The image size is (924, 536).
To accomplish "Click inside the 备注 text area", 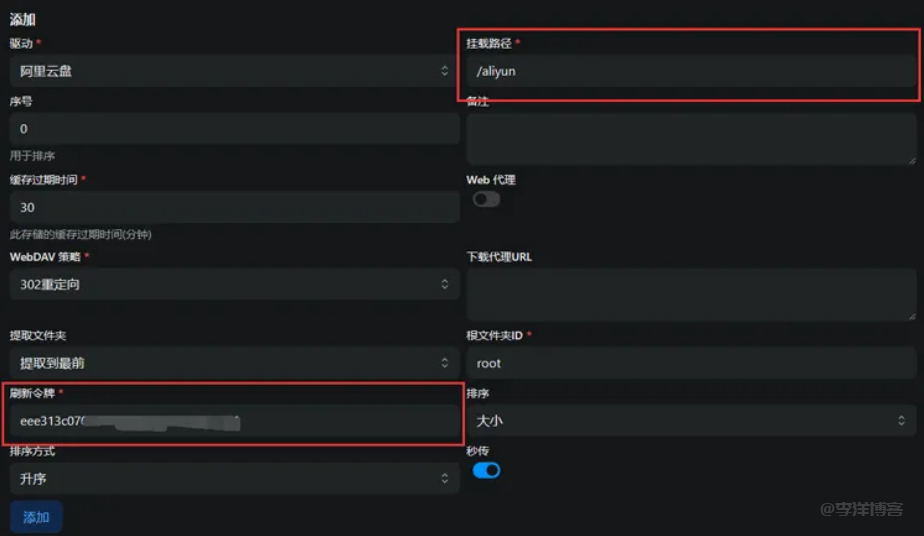I will coord(690,138).
